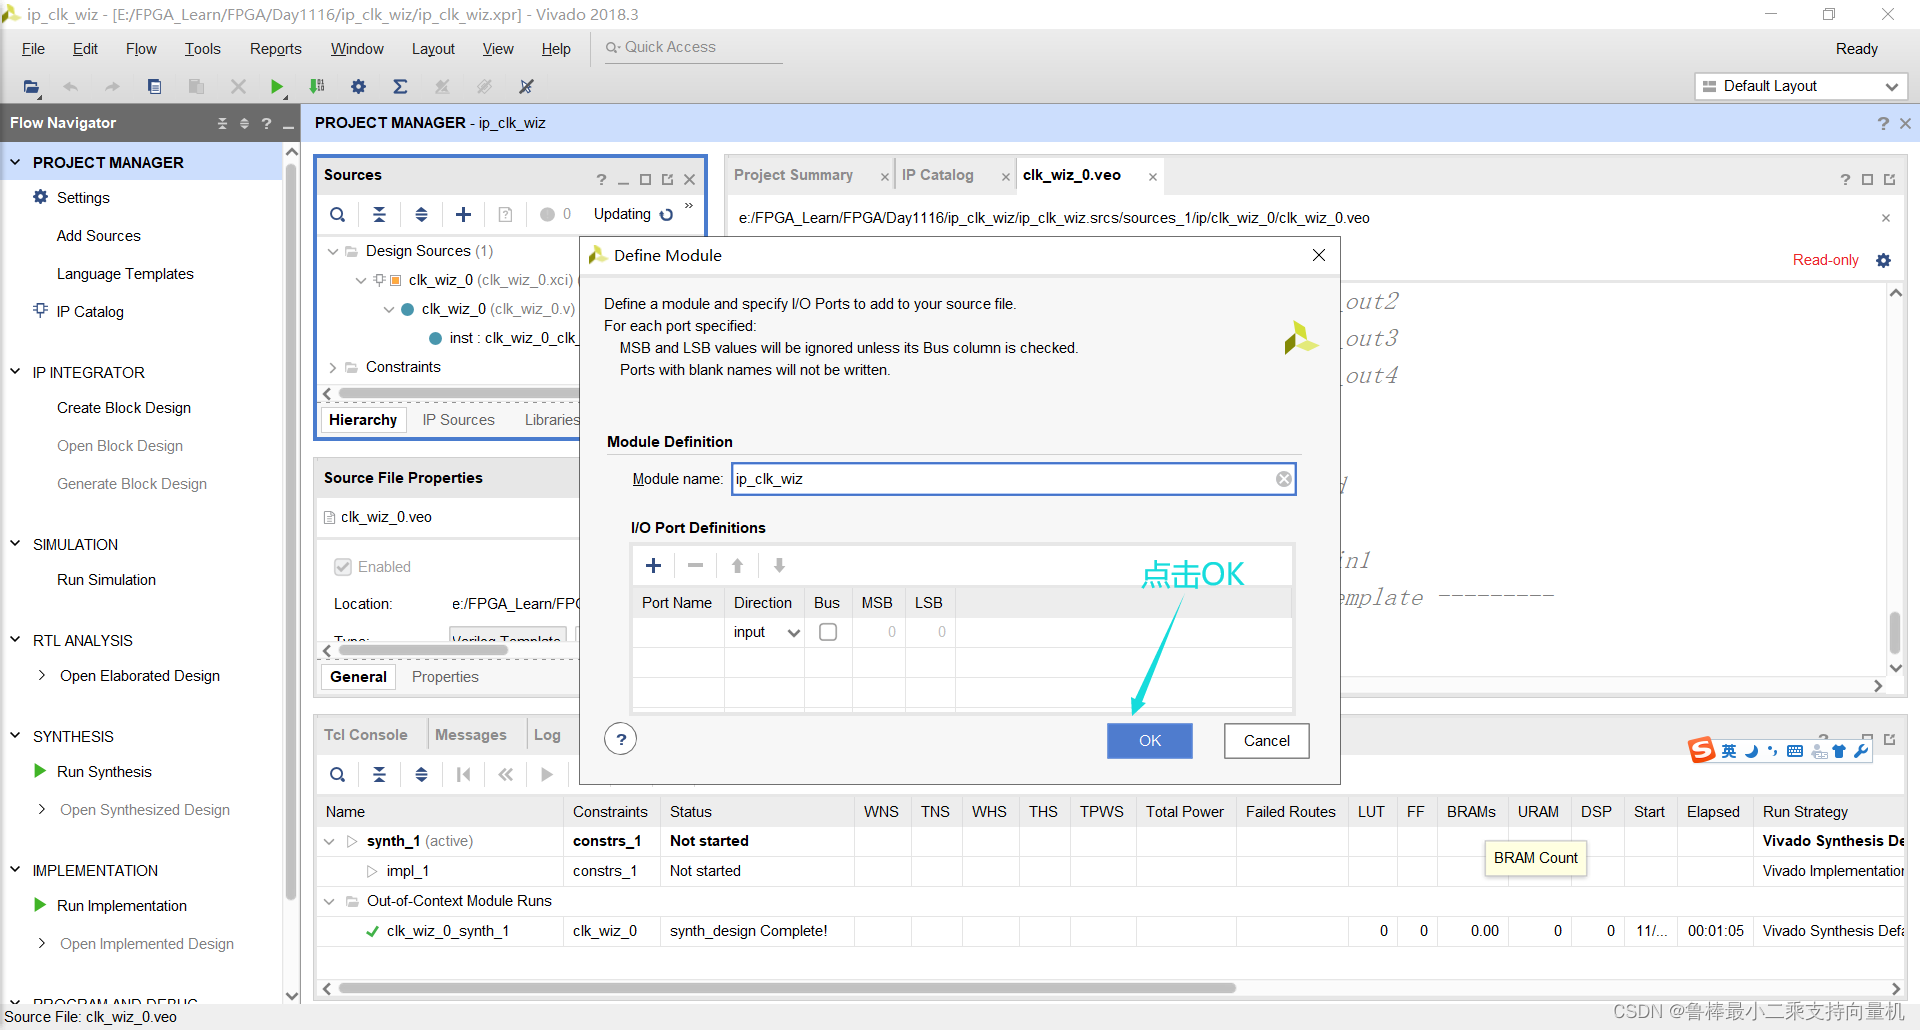Viewport: 1920px width, 1030px height.
Task: Add a port row in Define Module
Action: [x=654, y=566]
